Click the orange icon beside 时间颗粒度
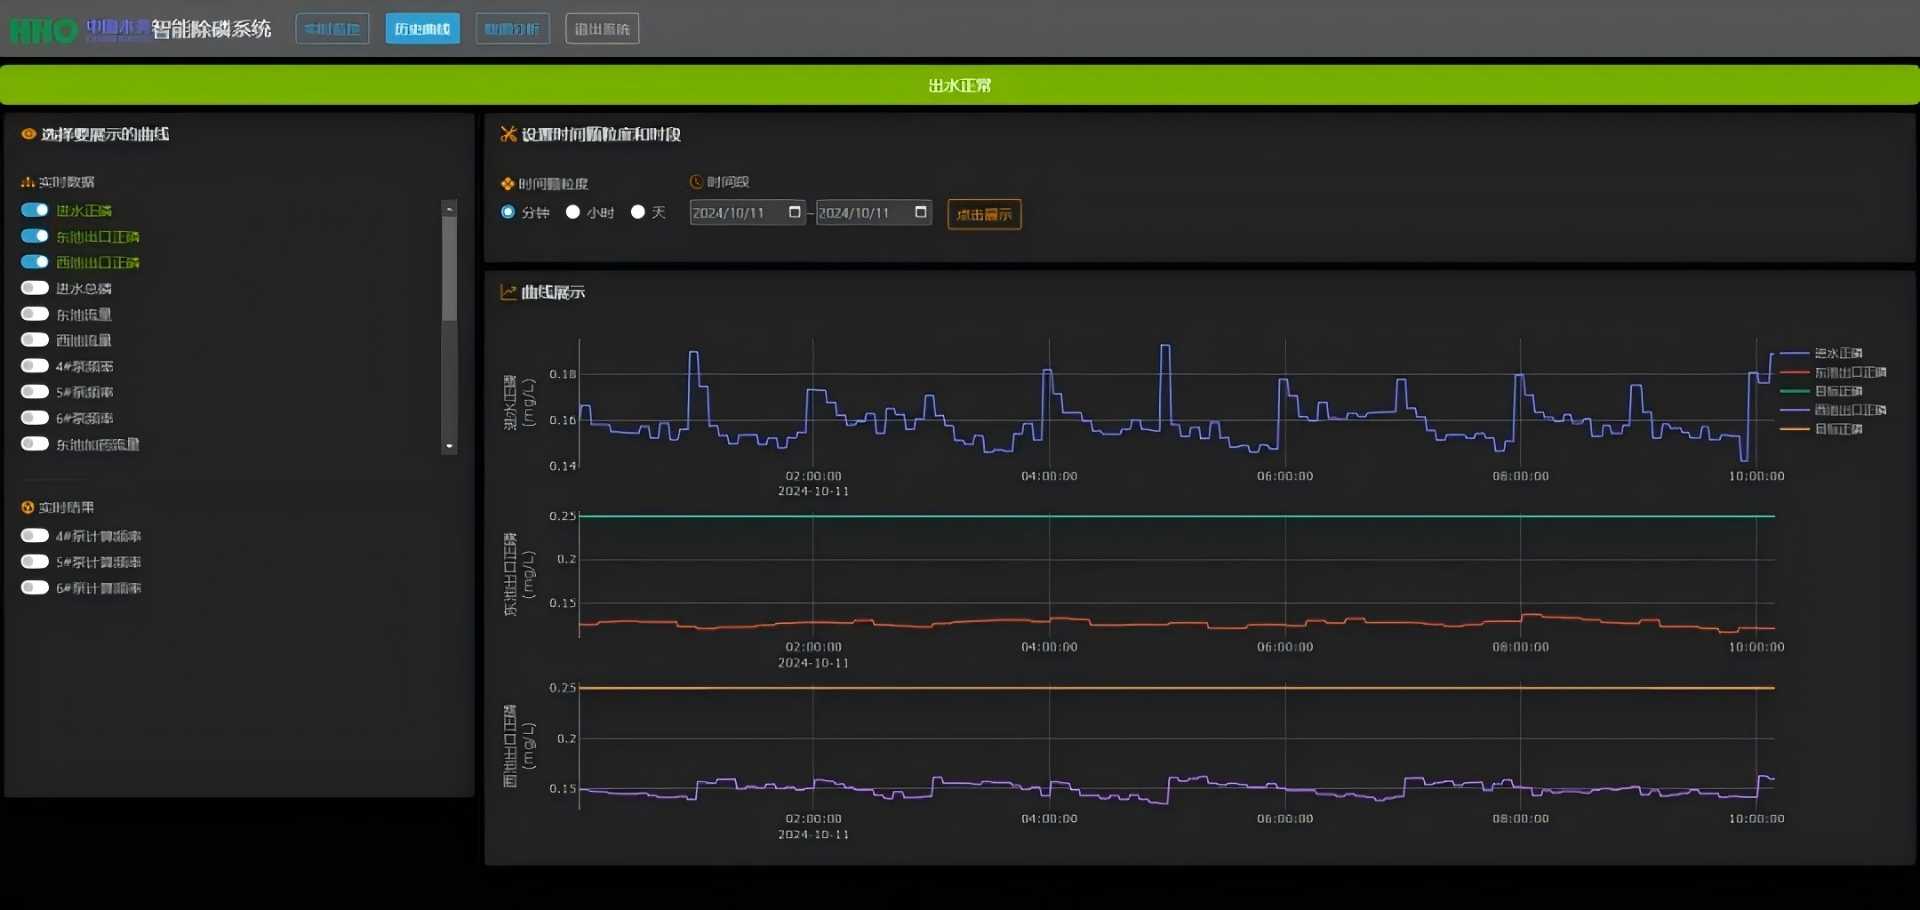1920x910 pixels. coord(507,184)
